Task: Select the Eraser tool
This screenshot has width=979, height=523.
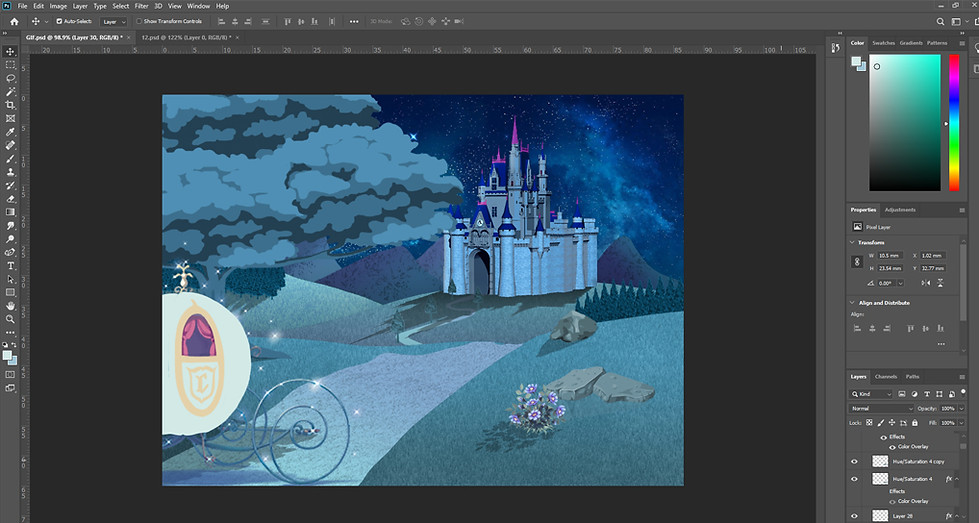Action: click(10, 199)
